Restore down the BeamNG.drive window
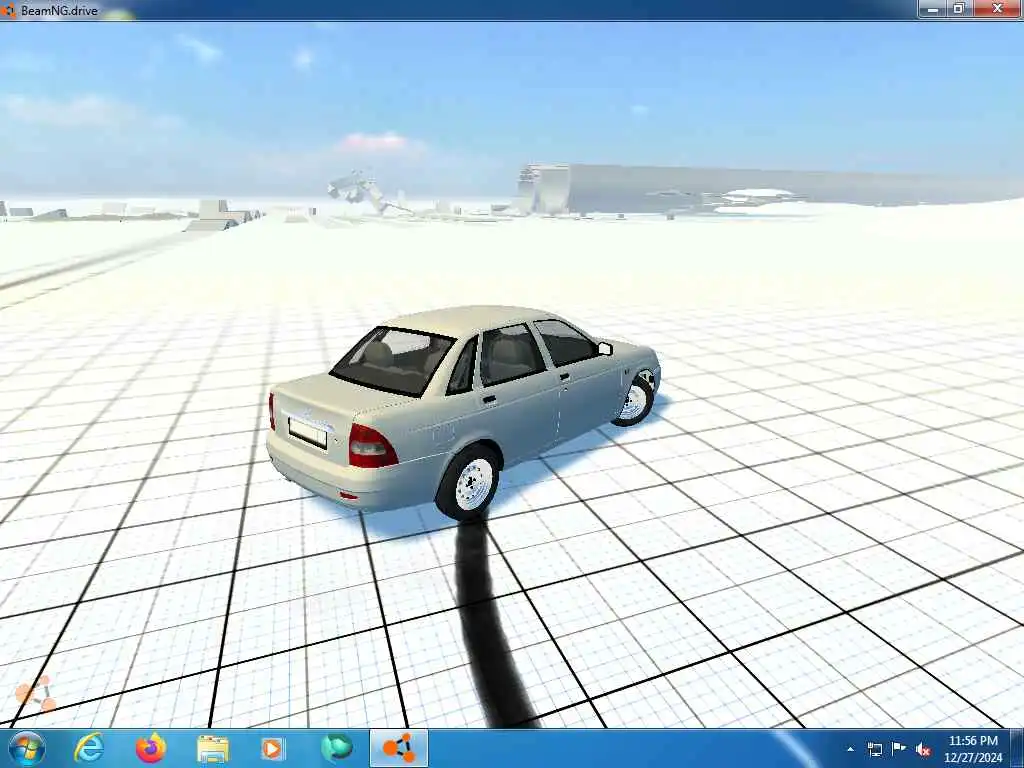 [959, 9]
